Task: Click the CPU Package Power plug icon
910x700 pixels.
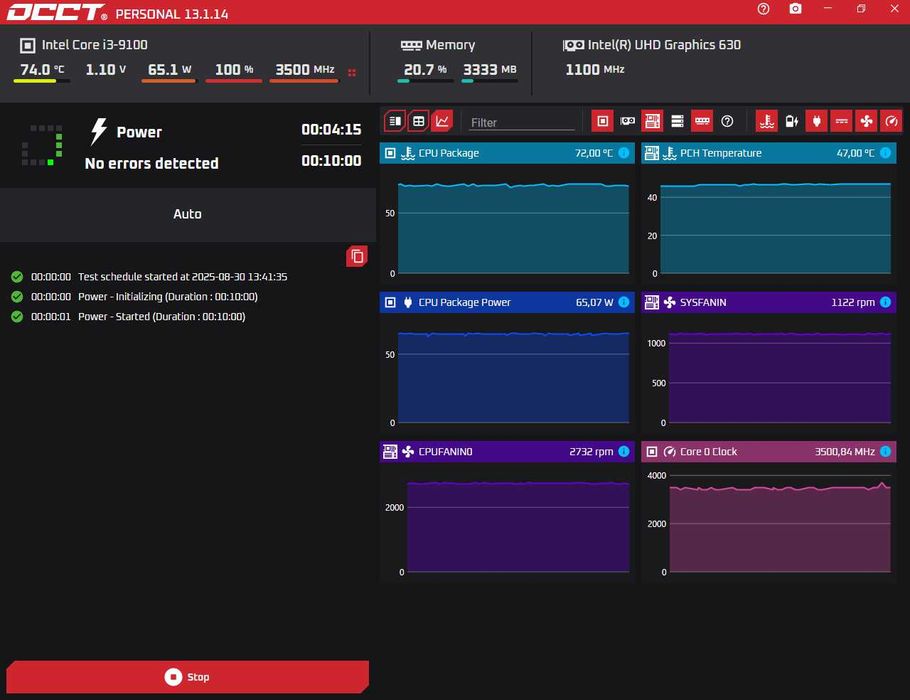Action: pyautogui.click(x=408, y=302)
